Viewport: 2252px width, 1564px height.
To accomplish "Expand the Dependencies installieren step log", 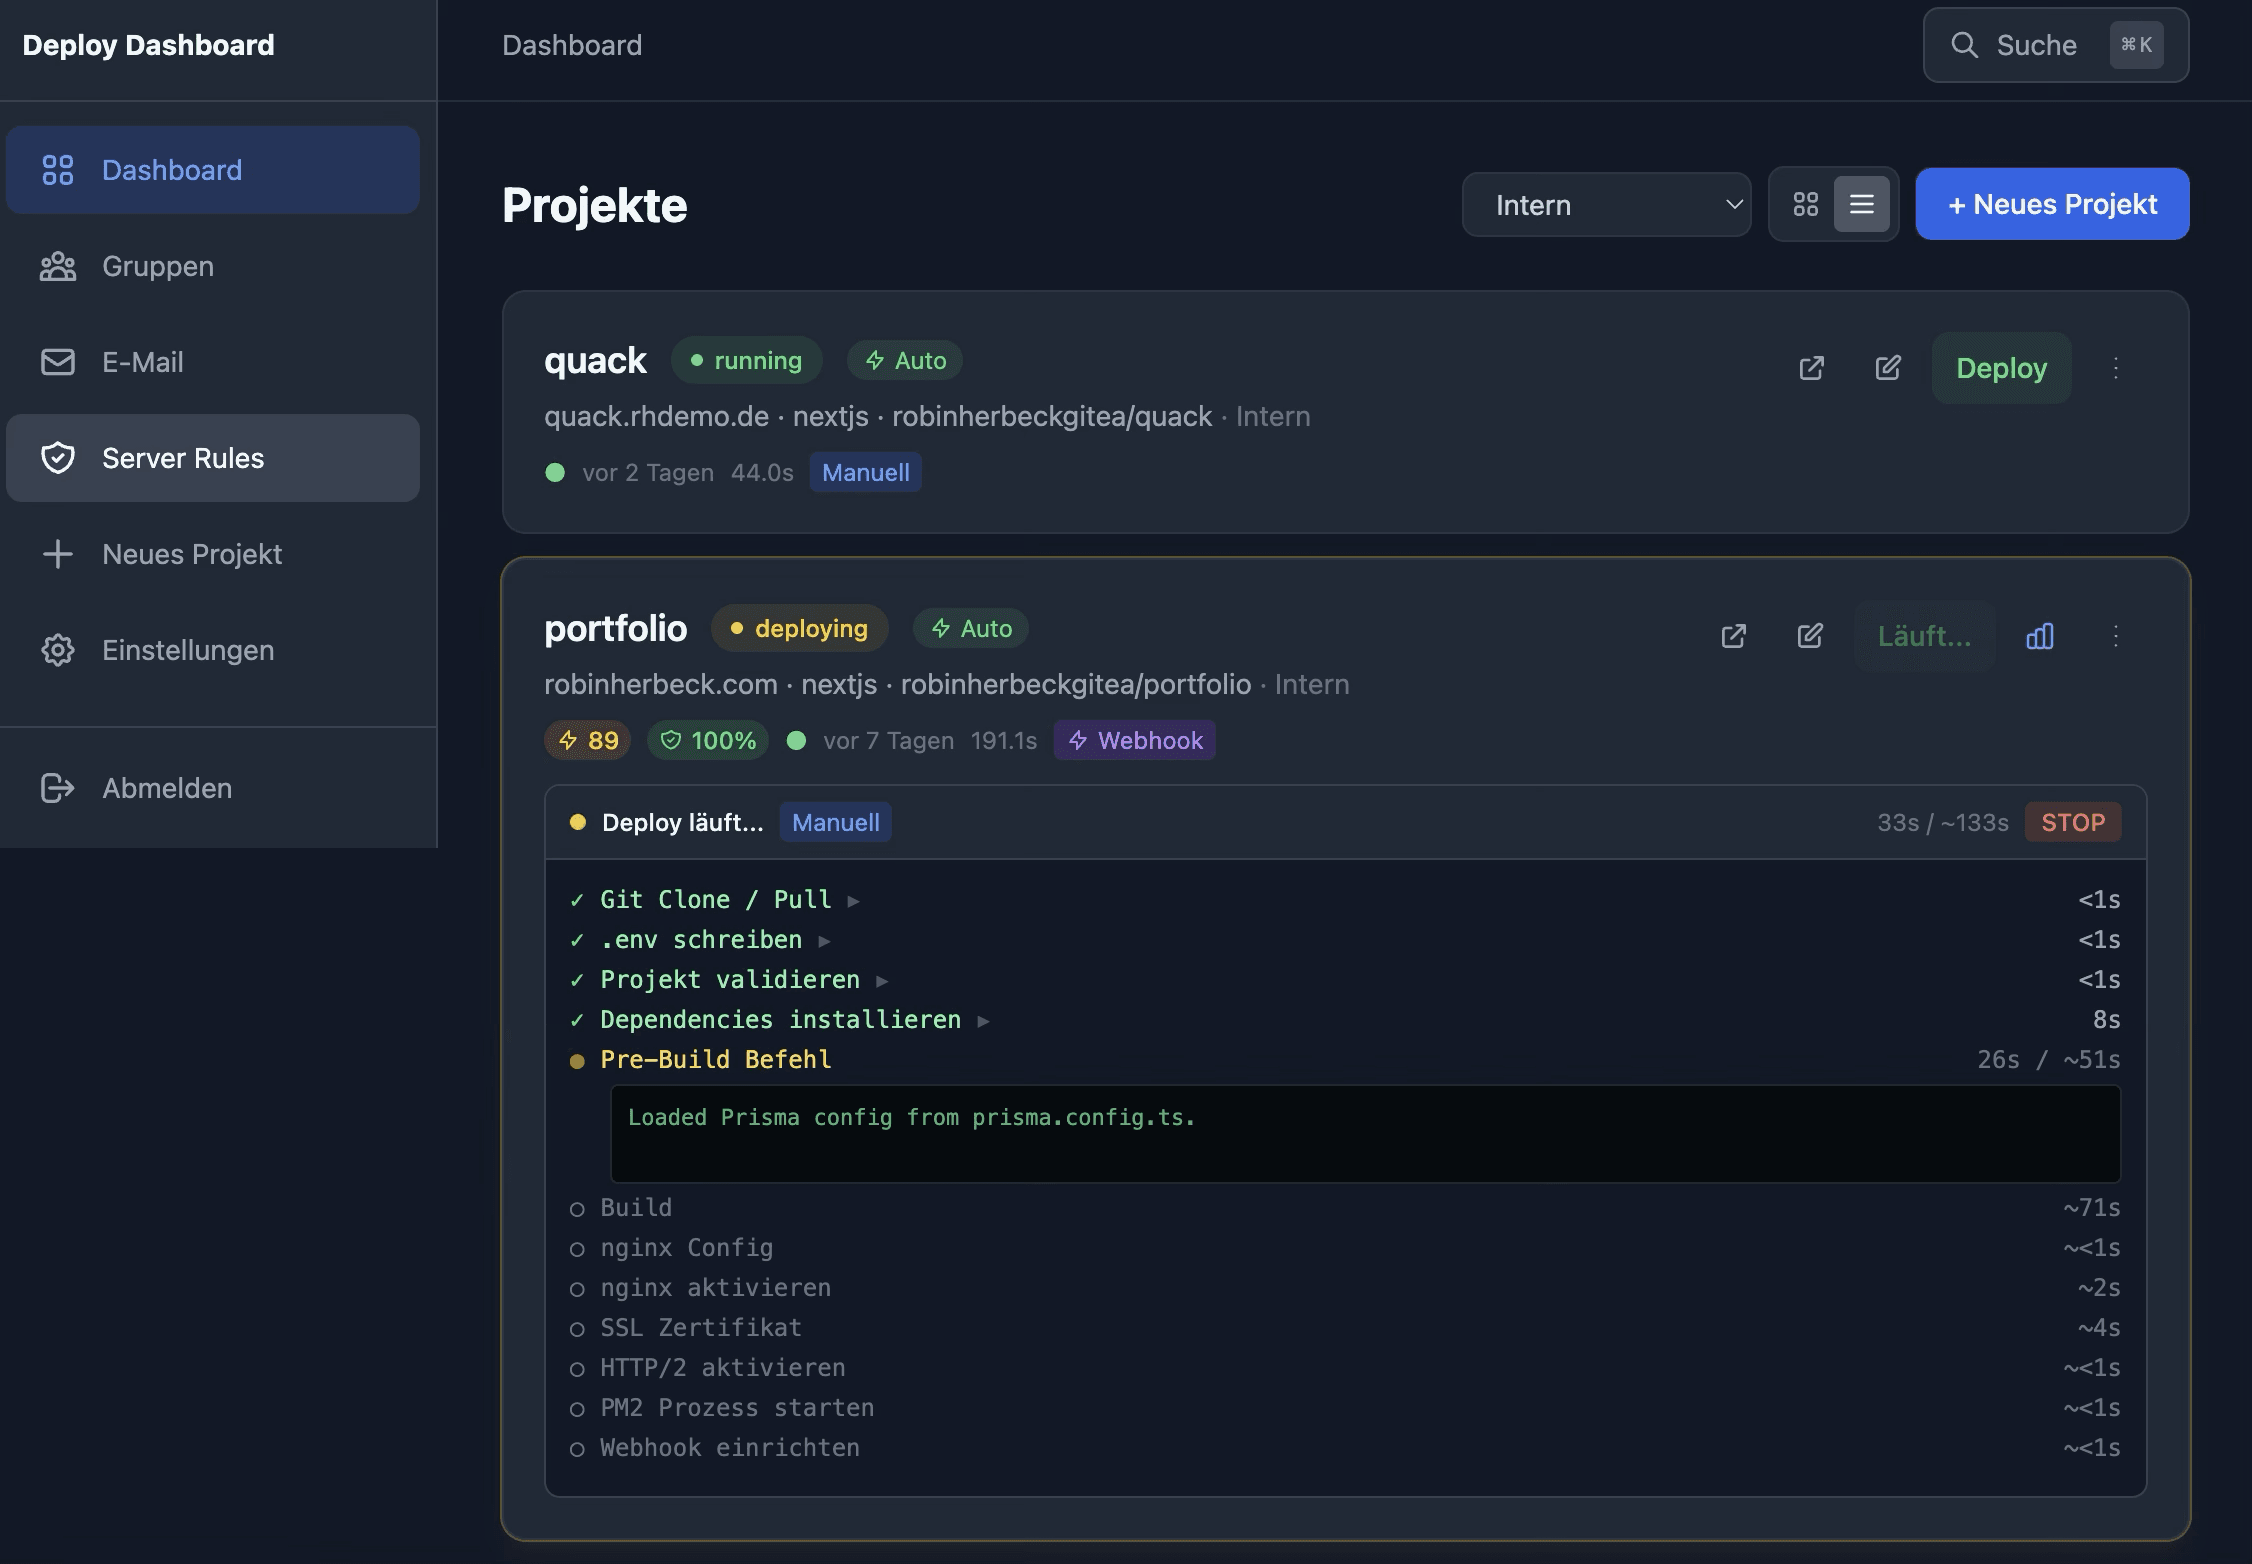I will pos(986,1019).
